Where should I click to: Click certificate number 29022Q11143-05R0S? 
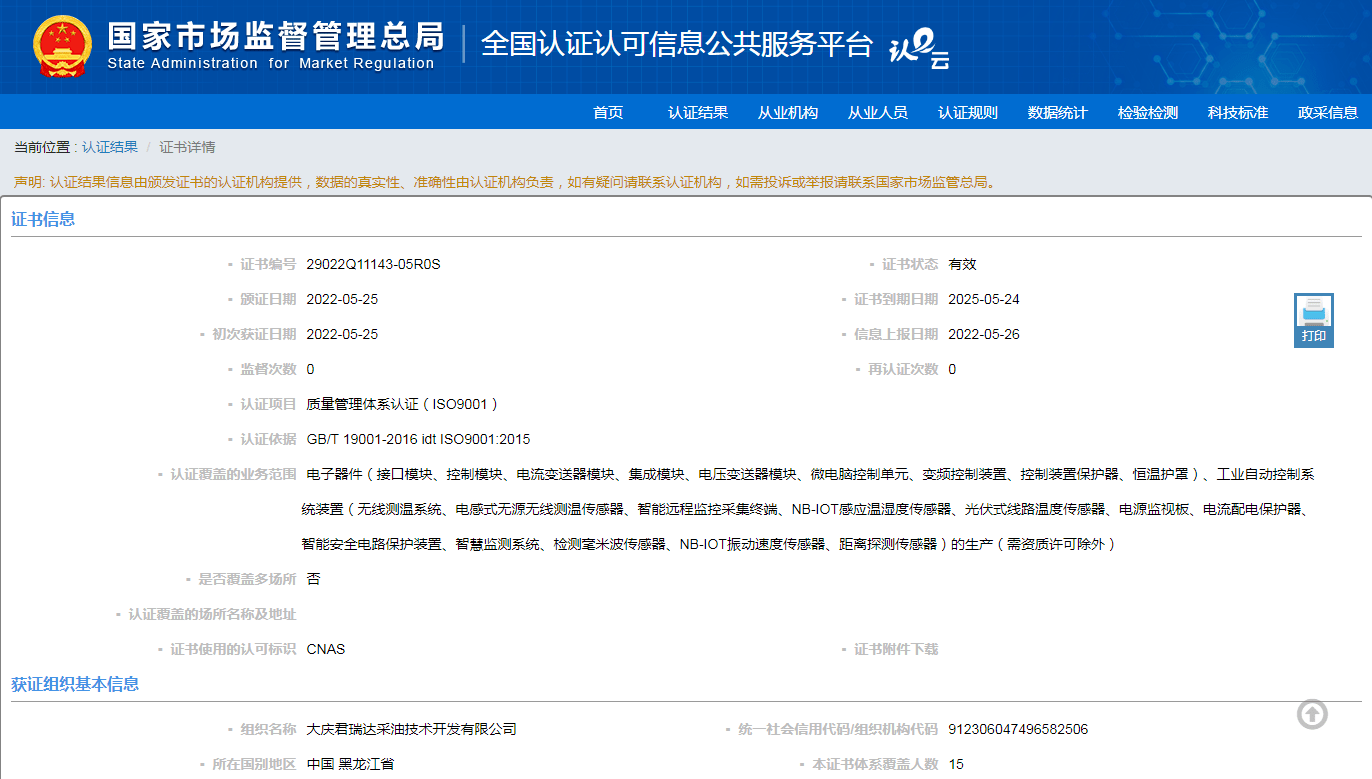[373, 264]
